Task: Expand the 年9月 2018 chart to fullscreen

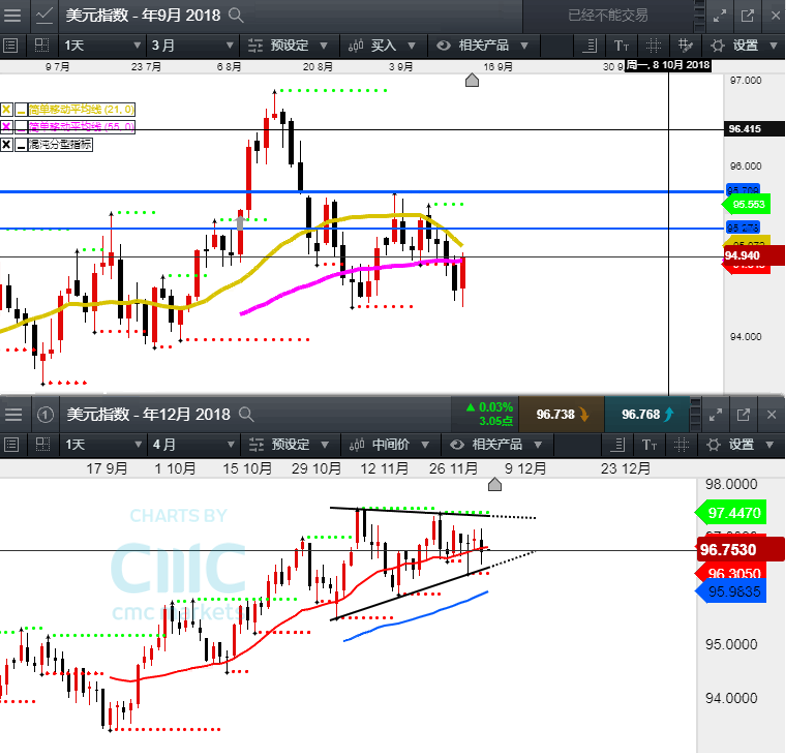Action: tap(720, 16)
